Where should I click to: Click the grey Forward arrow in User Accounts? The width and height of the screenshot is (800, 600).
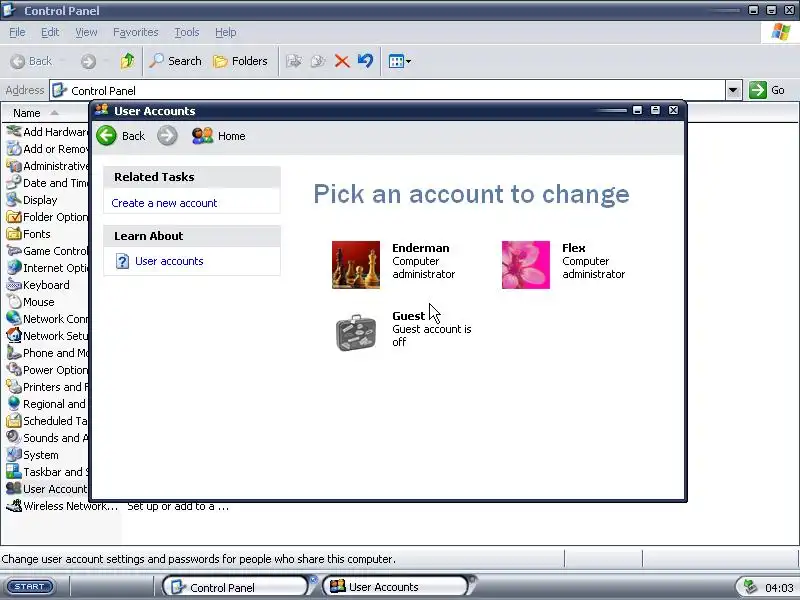[167, 136]
